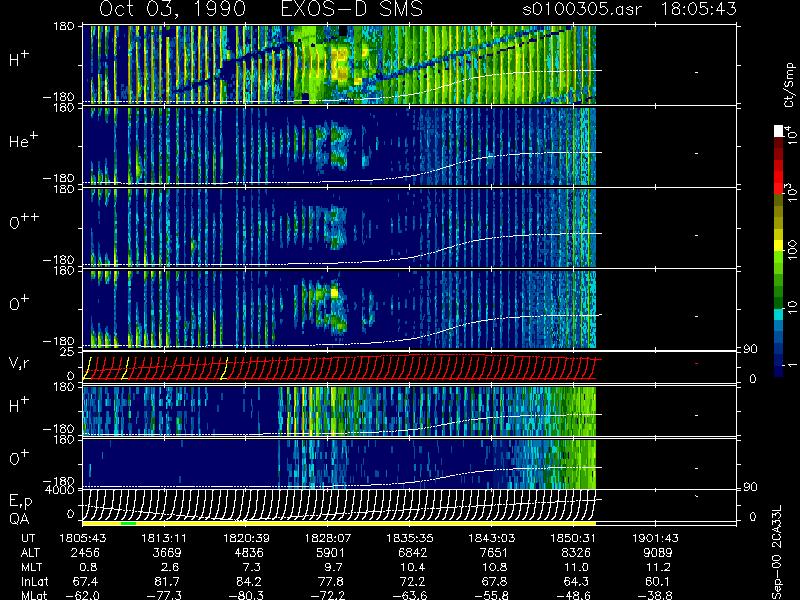Click the 'E,p' panel label
800x600 pixels.
[21, 502]
